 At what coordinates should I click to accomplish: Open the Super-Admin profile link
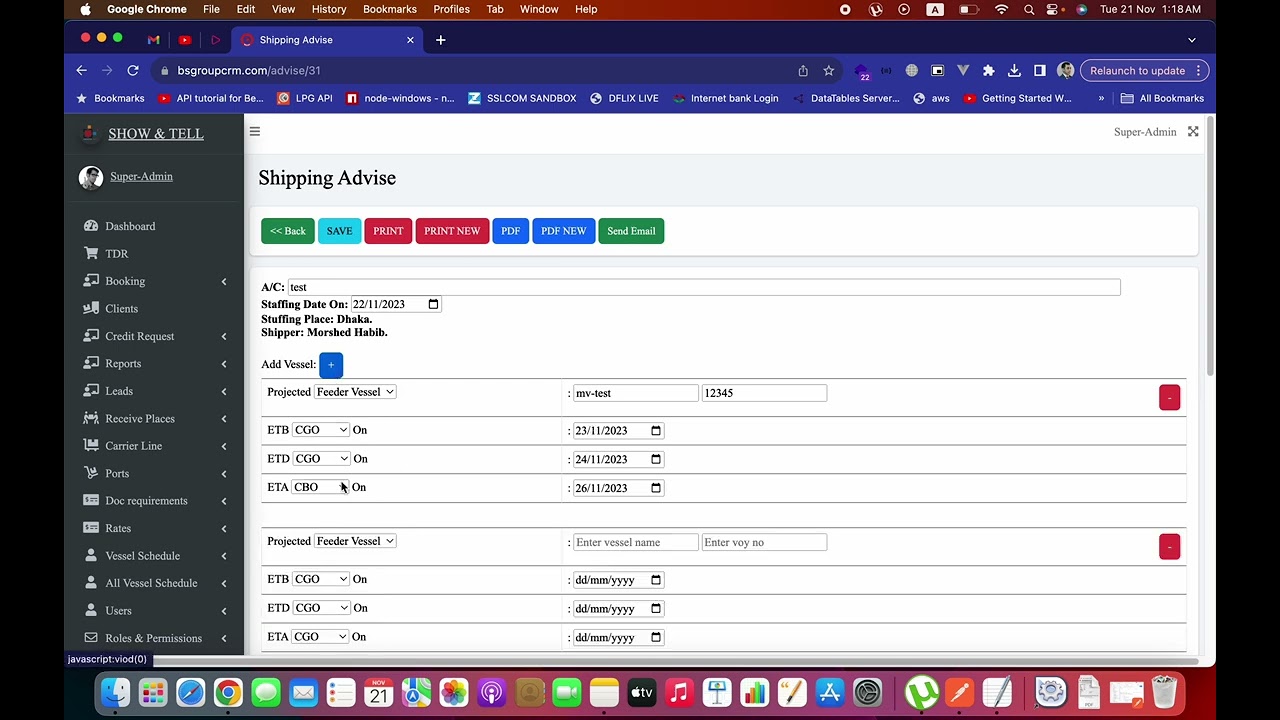pyautogui.click(x=141, y=177)
